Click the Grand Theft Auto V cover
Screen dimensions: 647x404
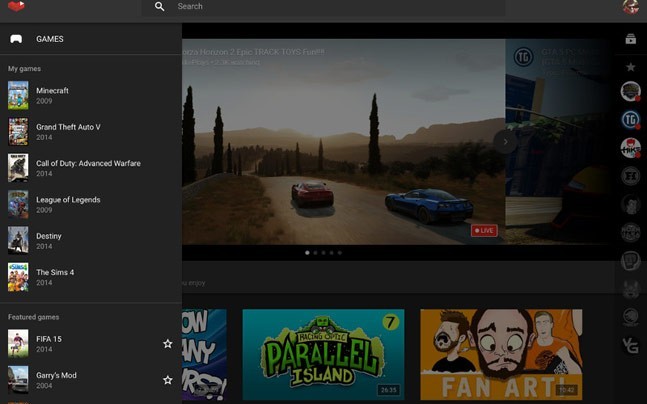pyautogui.click(x=18, y=132)
